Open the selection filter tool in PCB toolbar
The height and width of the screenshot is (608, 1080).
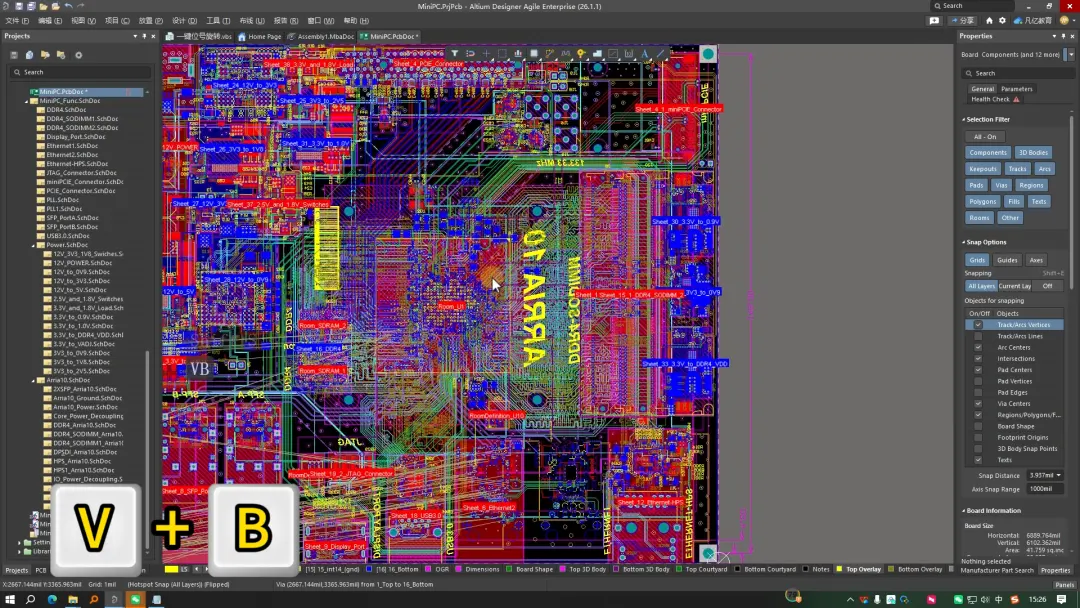click(455, 54)
